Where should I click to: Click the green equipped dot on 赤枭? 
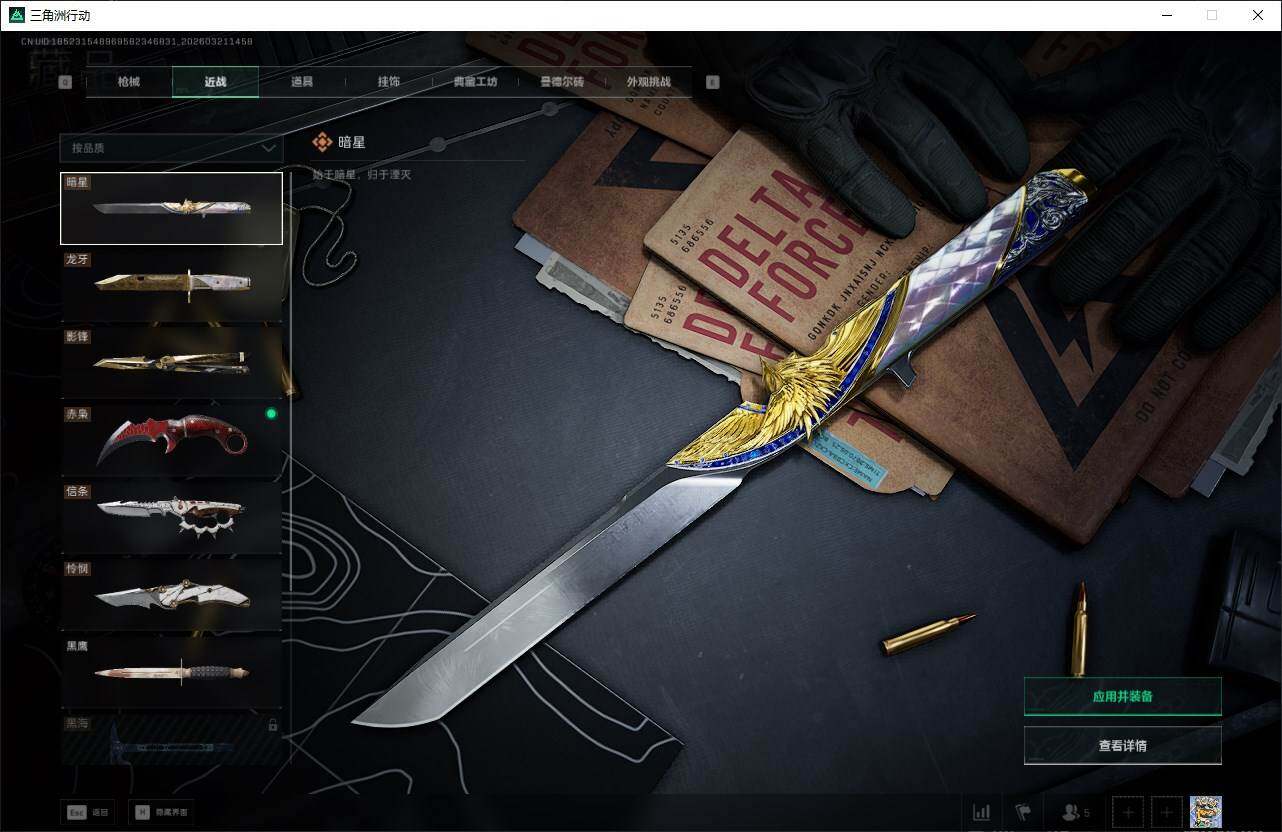tap(270, 413)
